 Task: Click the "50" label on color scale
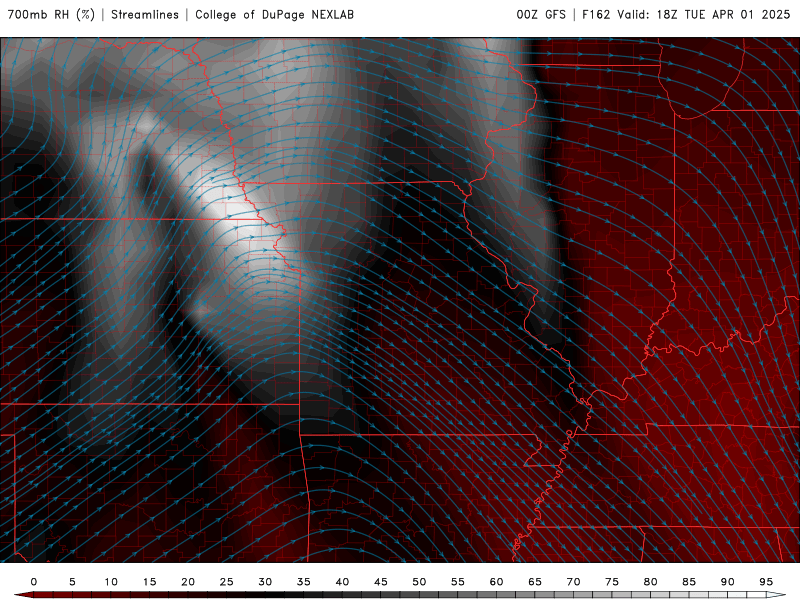tap(419, 582)
